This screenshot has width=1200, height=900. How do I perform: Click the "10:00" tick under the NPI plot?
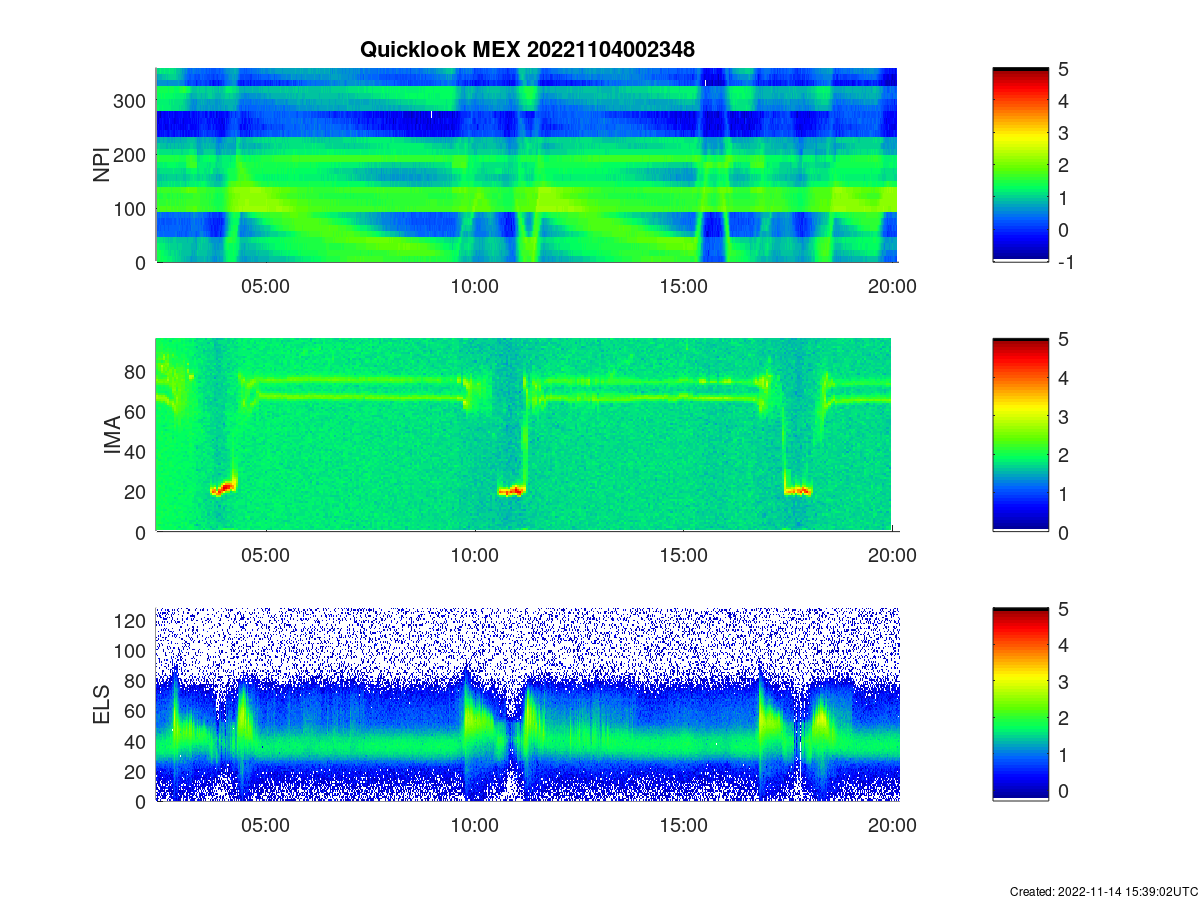pyautogui.click(x=475, y=286)
